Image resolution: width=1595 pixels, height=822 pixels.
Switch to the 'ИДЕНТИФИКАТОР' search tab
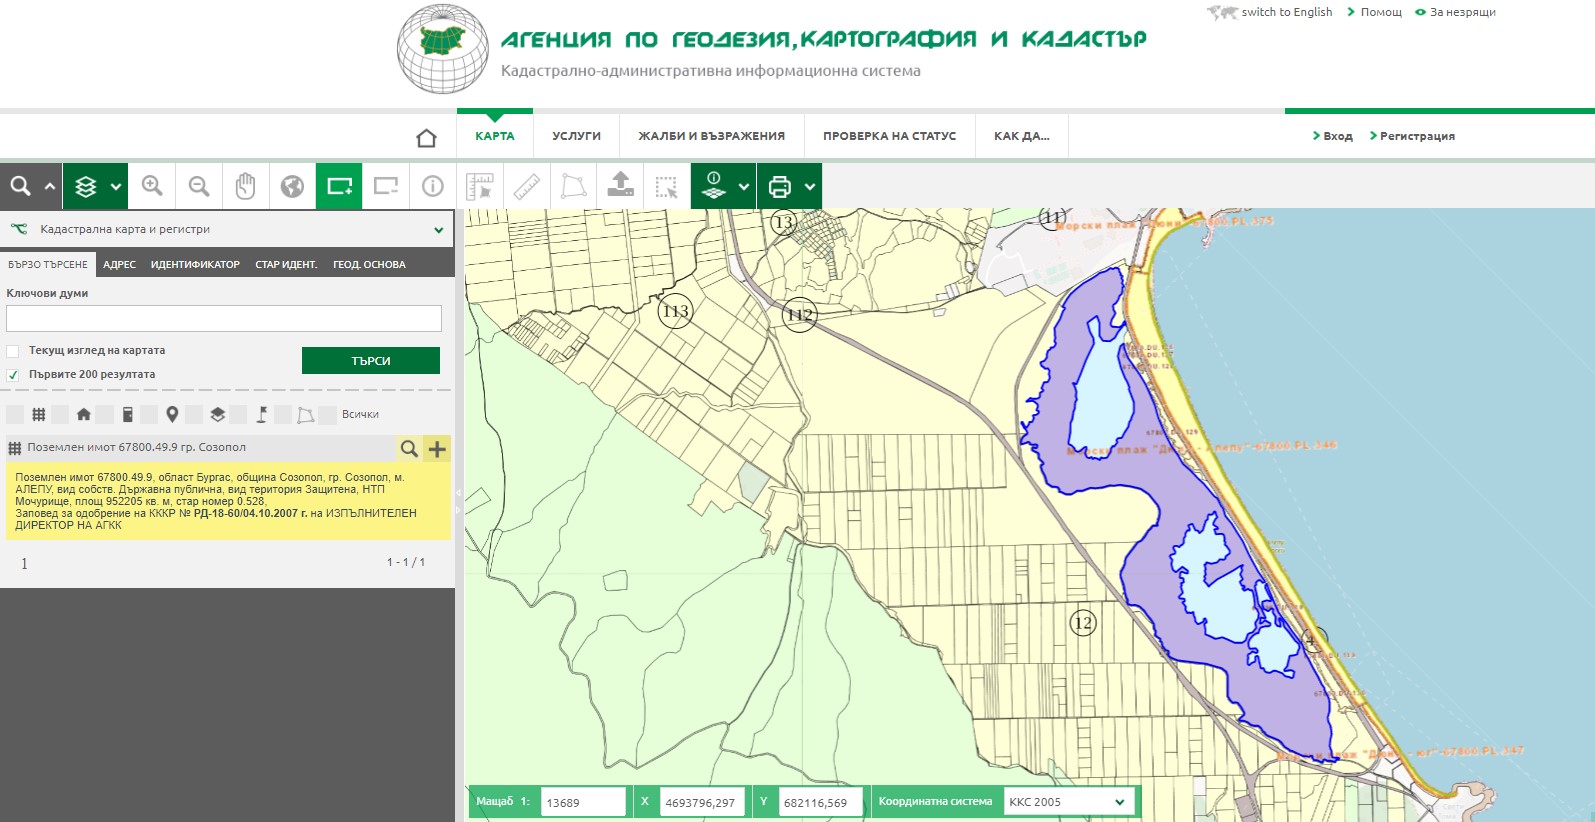coord(195,265)
